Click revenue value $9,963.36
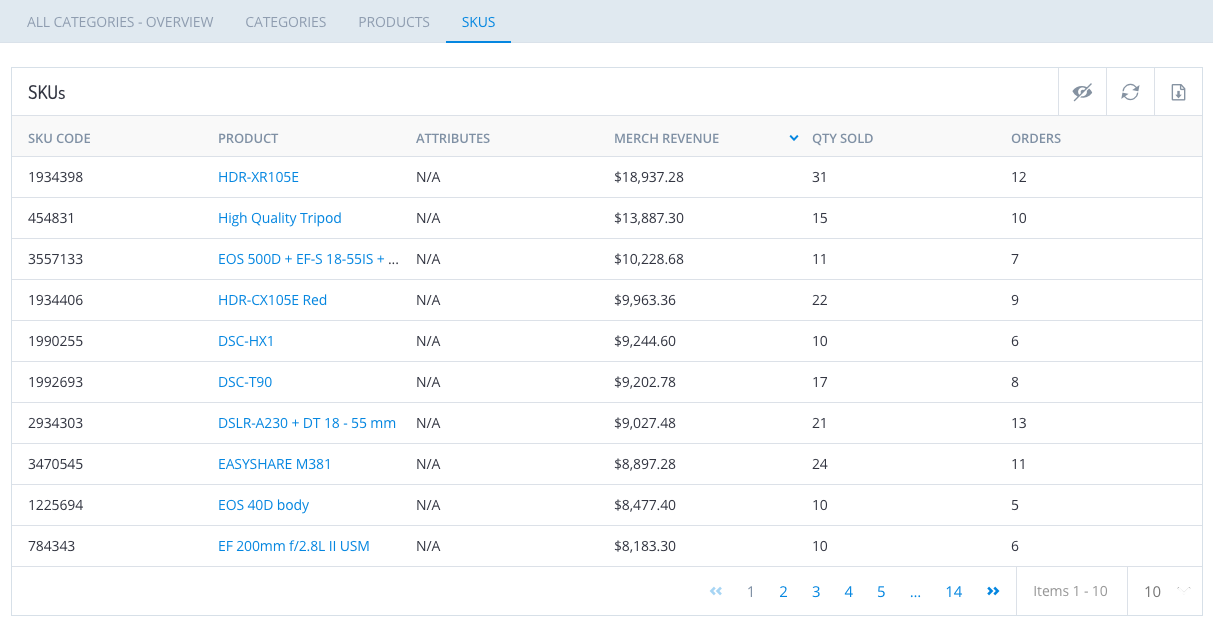Screen dimensions: 1213x628 (645, 300)
